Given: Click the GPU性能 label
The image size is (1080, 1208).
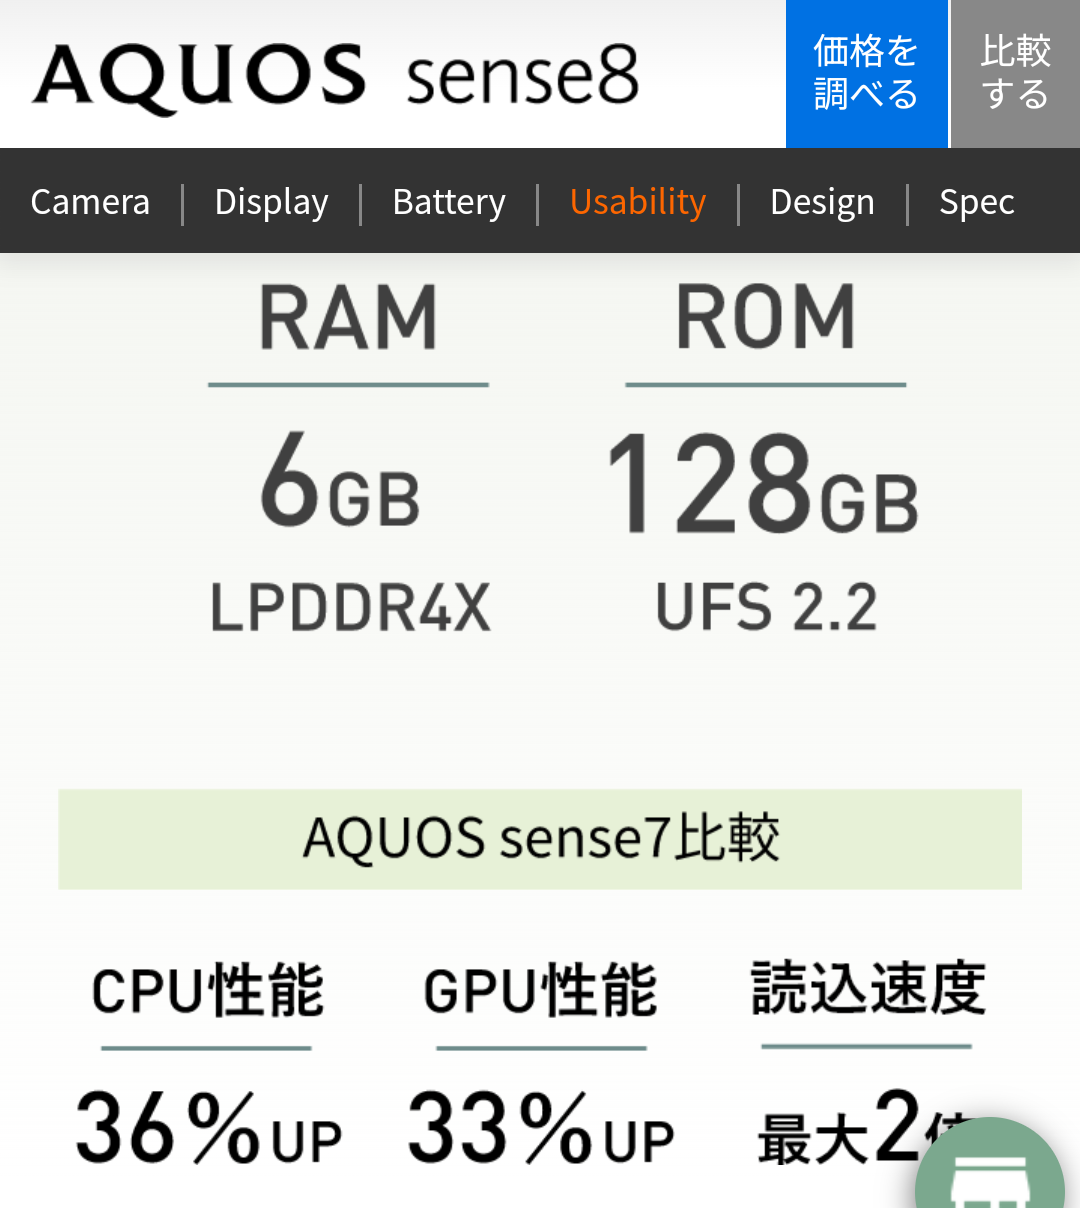Looking at the screenshot, I should (540, 991).
